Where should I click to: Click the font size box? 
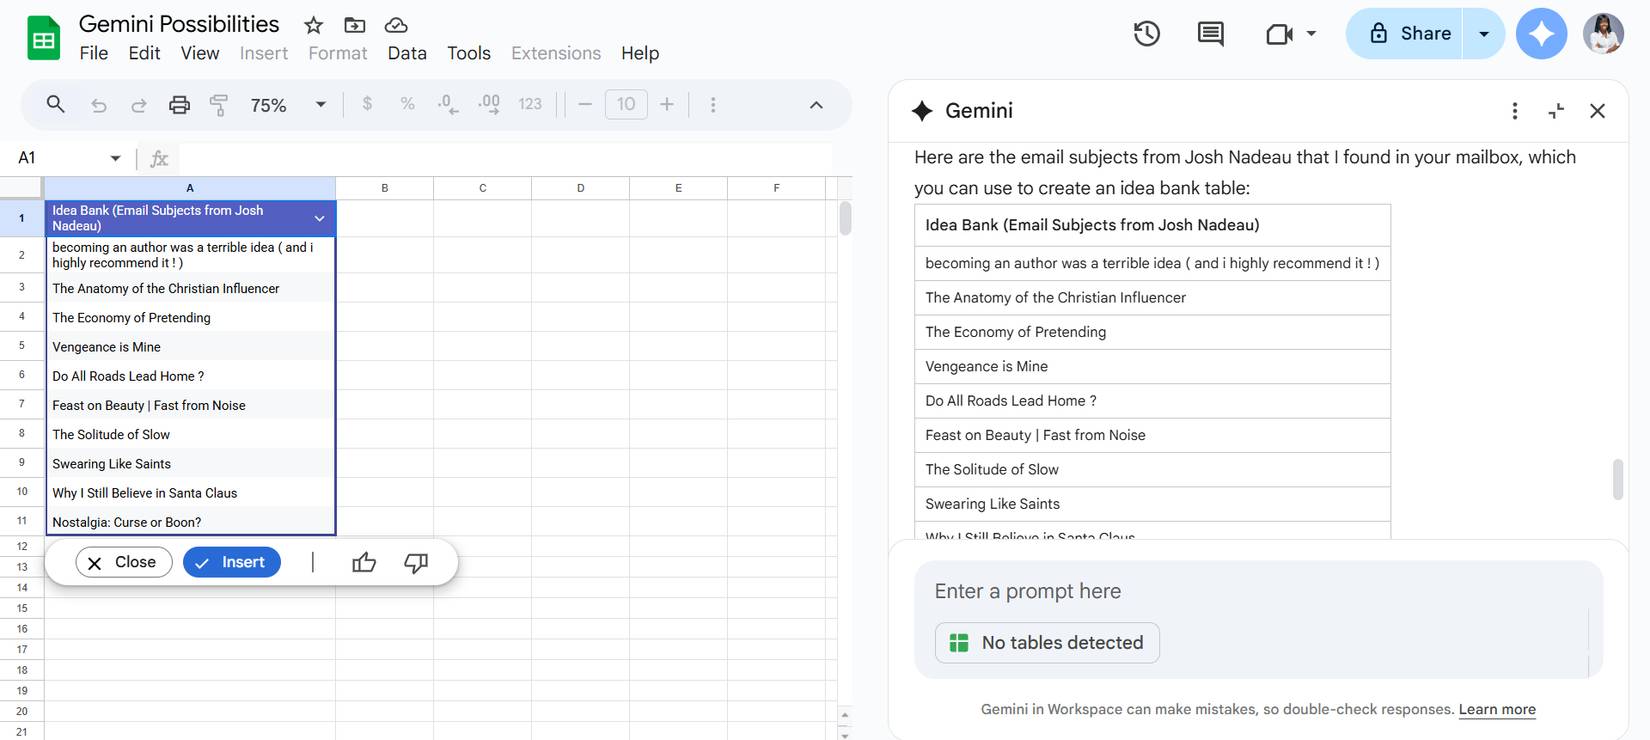pos(626,104)
